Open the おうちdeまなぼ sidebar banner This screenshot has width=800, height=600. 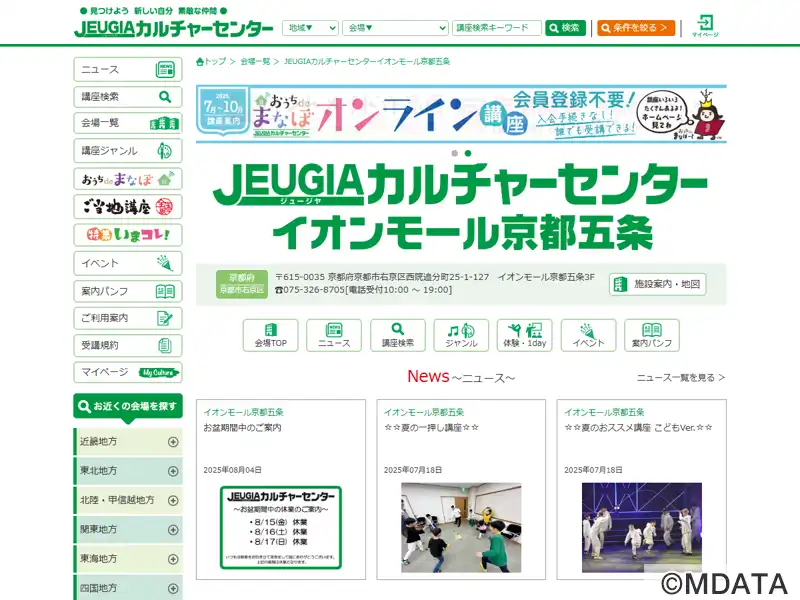pos(128,179)
